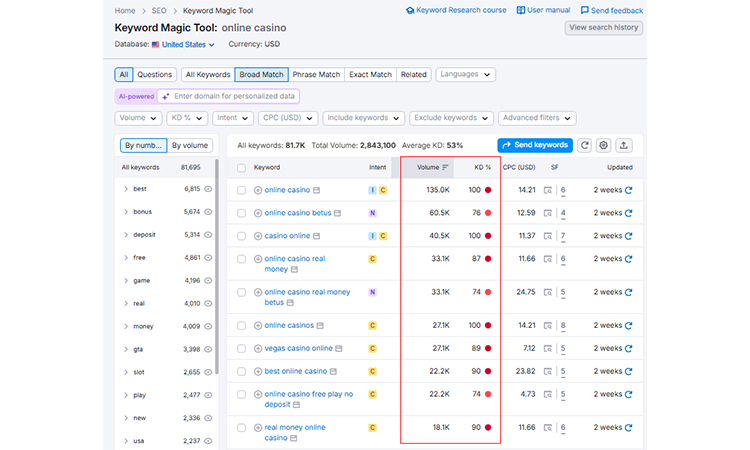This screenshot has height=450, width=750.
Task: Open the Keyword Research course link
Action: coord(456,10)
